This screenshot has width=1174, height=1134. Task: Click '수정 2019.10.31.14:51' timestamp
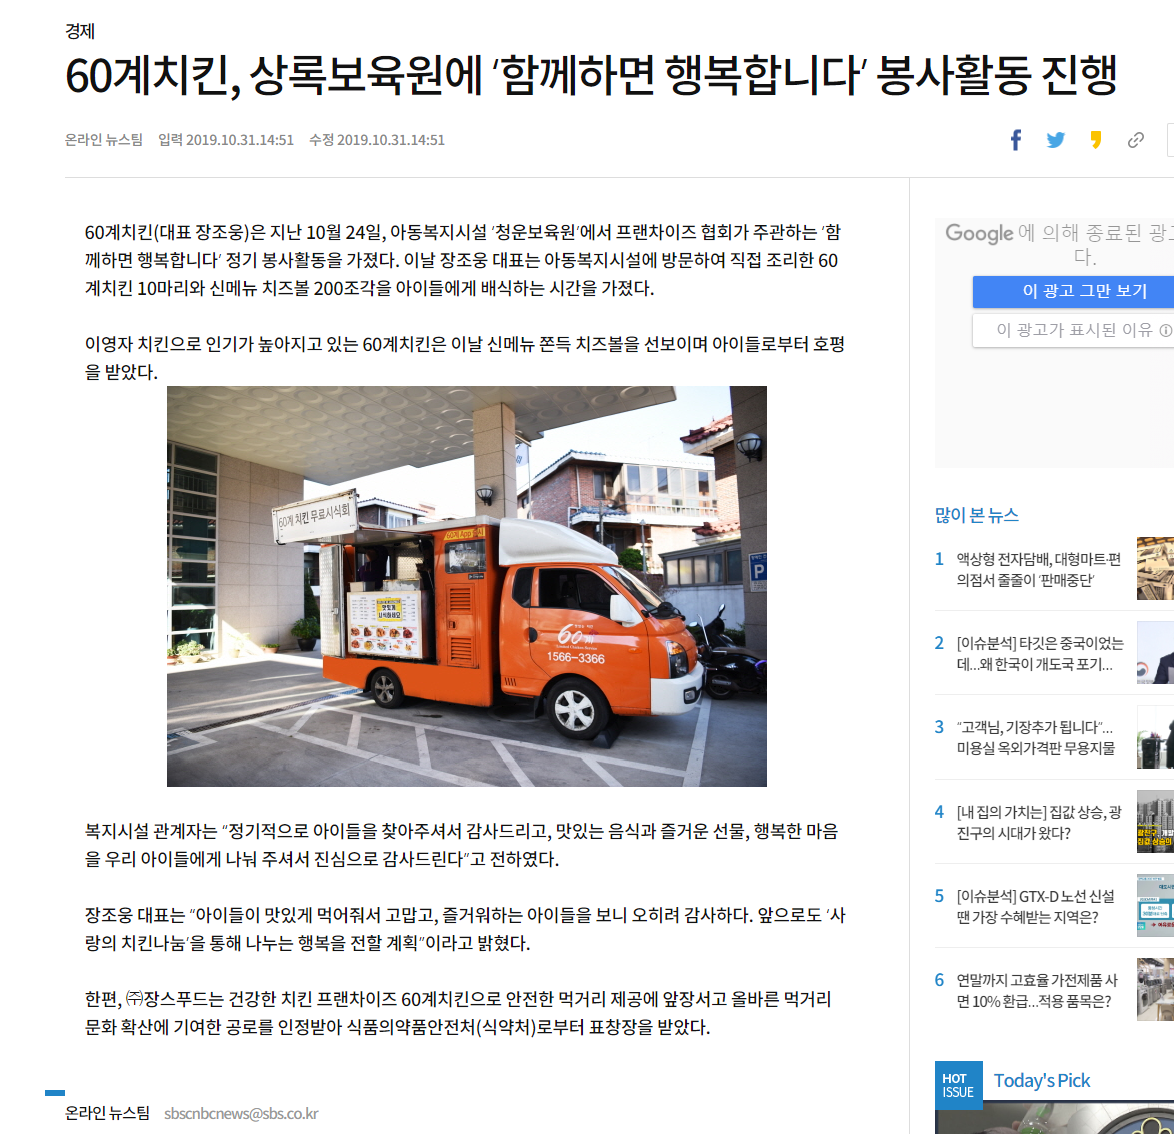[377, 140]
